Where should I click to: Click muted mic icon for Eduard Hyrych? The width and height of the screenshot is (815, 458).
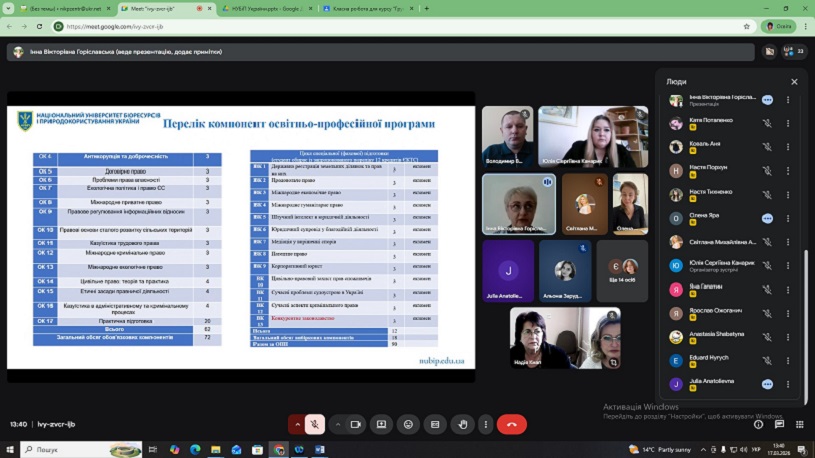(767, 361)
